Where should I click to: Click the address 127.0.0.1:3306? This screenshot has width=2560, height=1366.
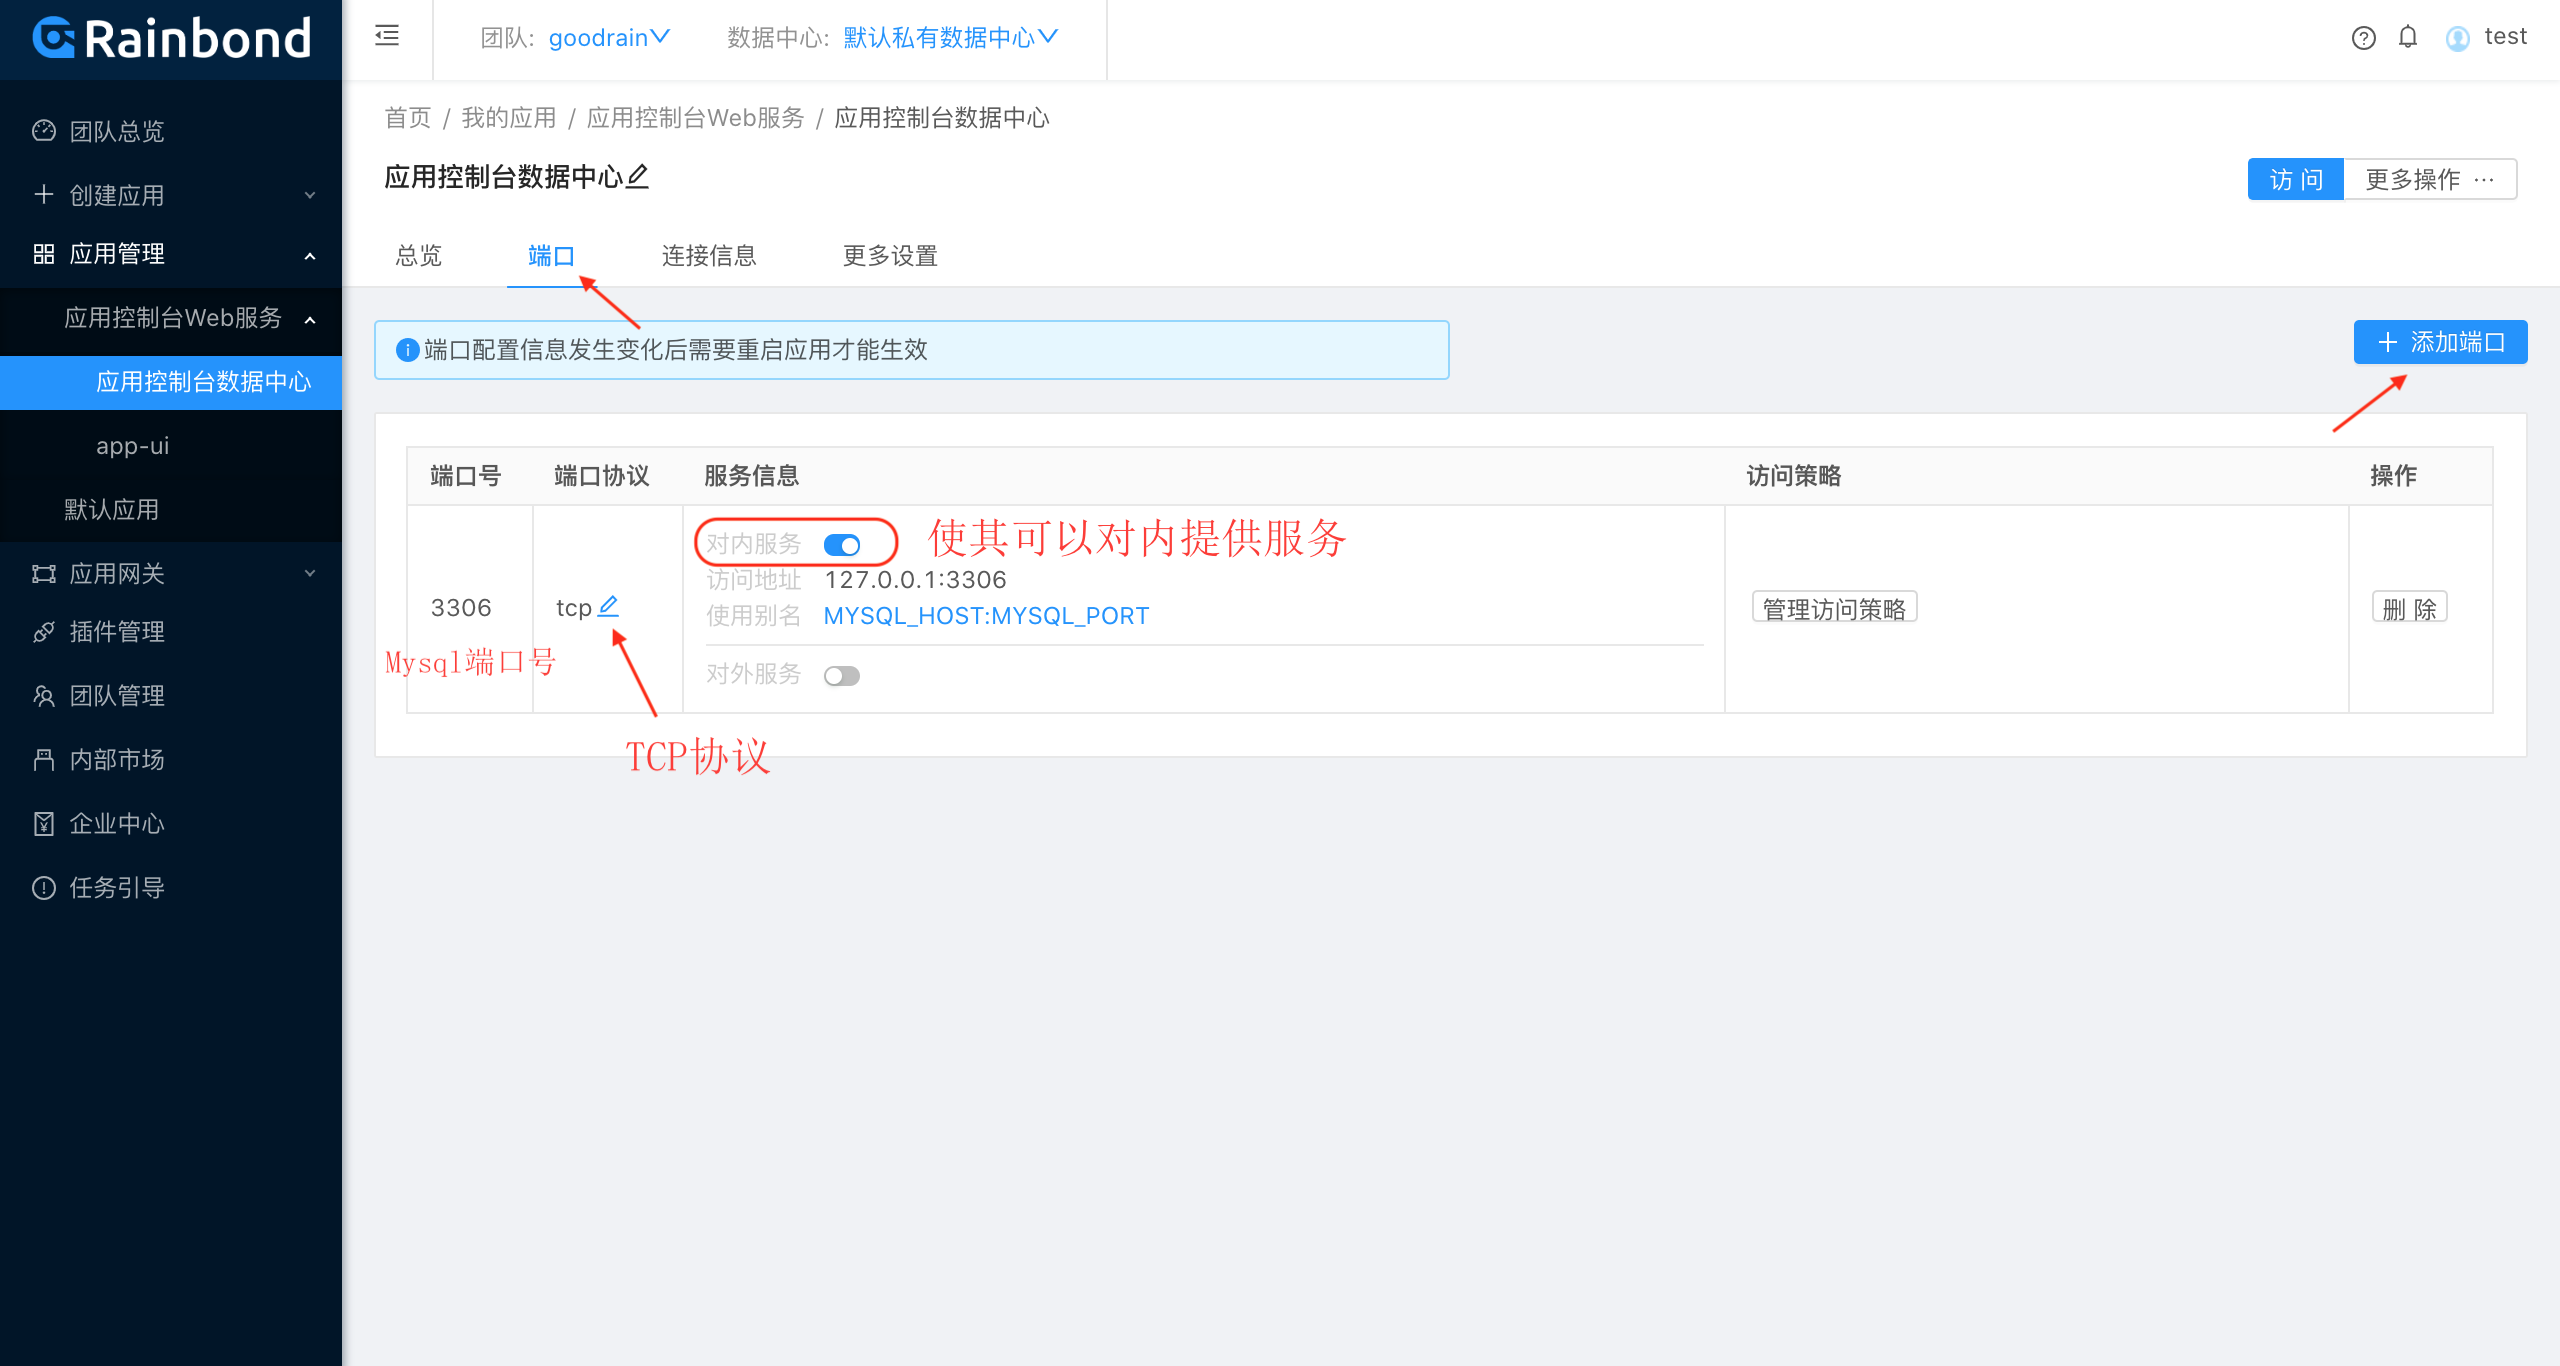click(915, 580)
